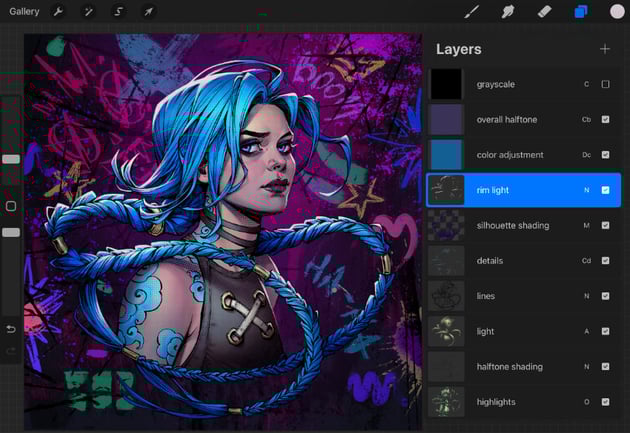Click the 'rim light' layer name

(493, 190)
